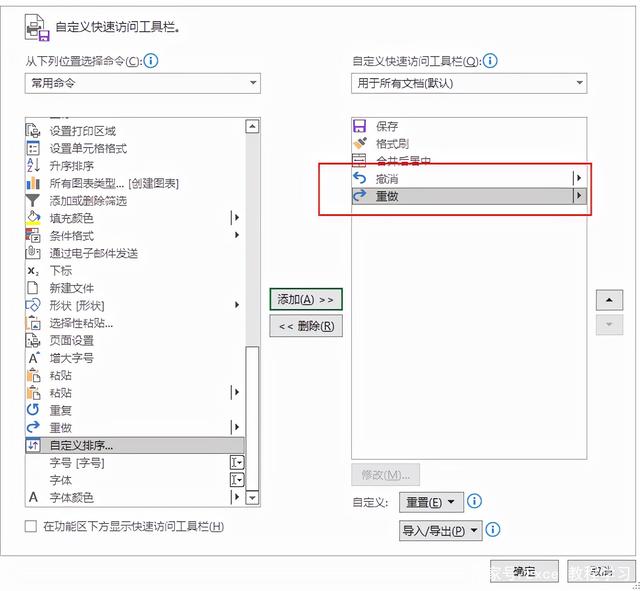Click the funnel icon for 添加或删除筛选
The height and width of the screenshot is (591, 640).
point(33,200)
